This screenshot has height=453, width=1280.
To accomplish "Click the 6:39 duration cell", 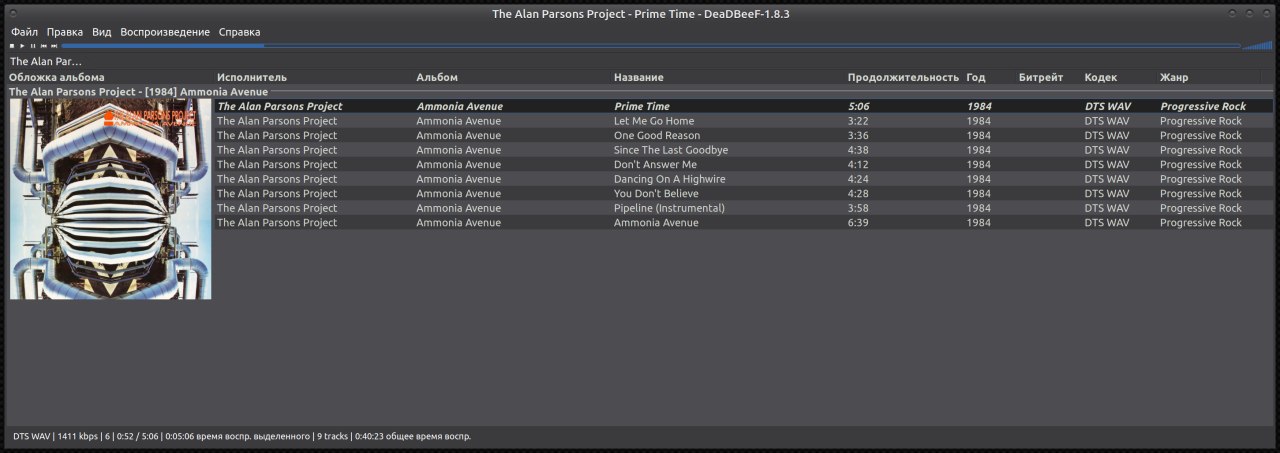I will (x=858, y=222).
